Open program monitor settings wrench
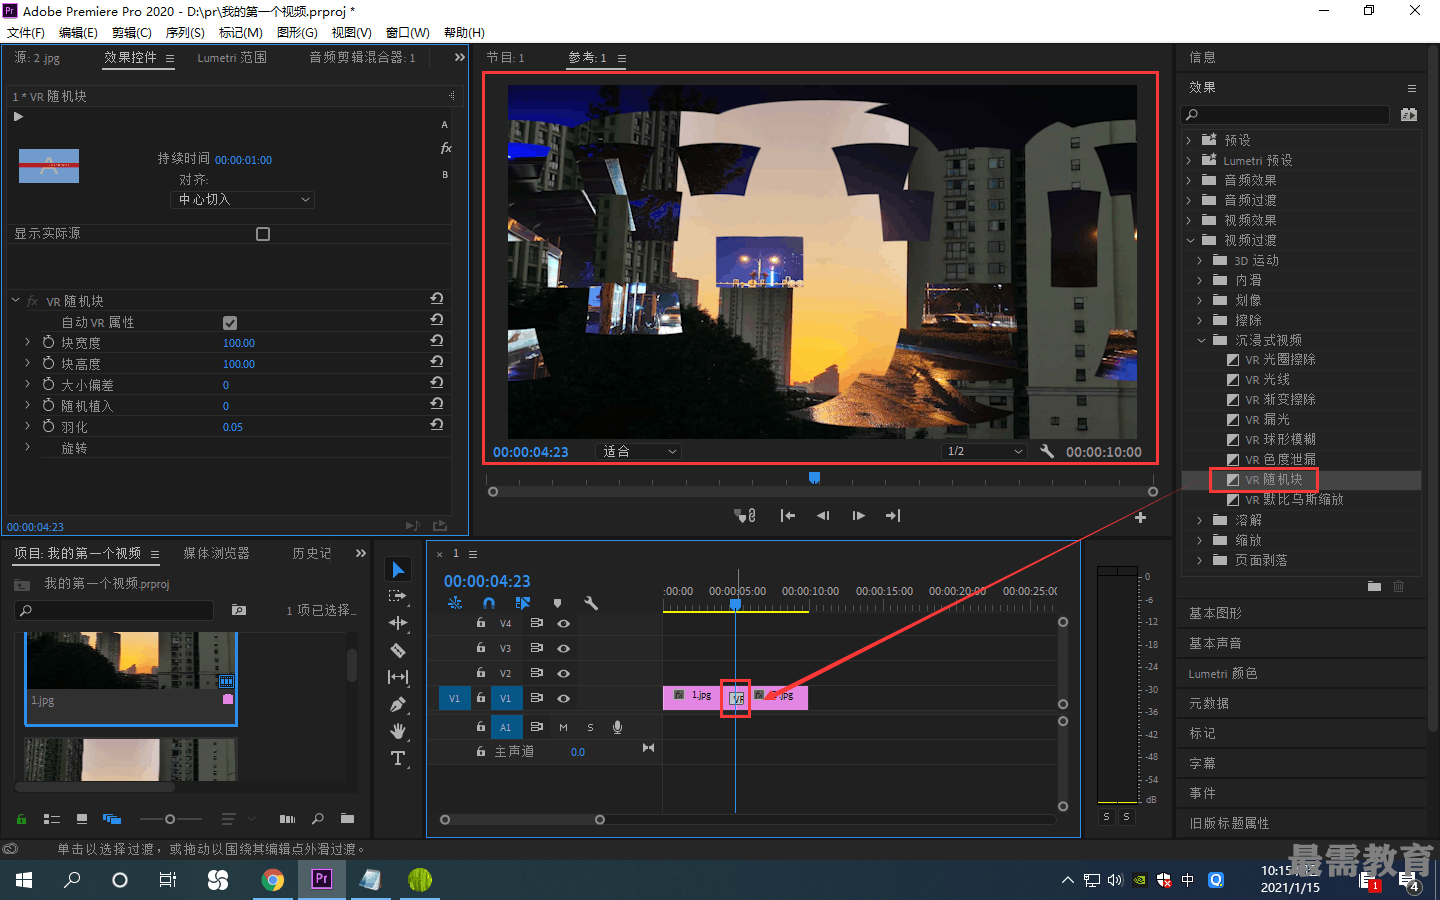This screenshot has width=1440, height=900. pos(1047,451)
